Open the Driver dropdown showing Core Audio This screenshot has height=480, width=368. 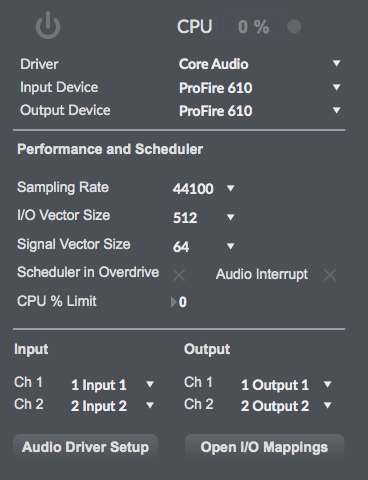(x=260, y=64)
